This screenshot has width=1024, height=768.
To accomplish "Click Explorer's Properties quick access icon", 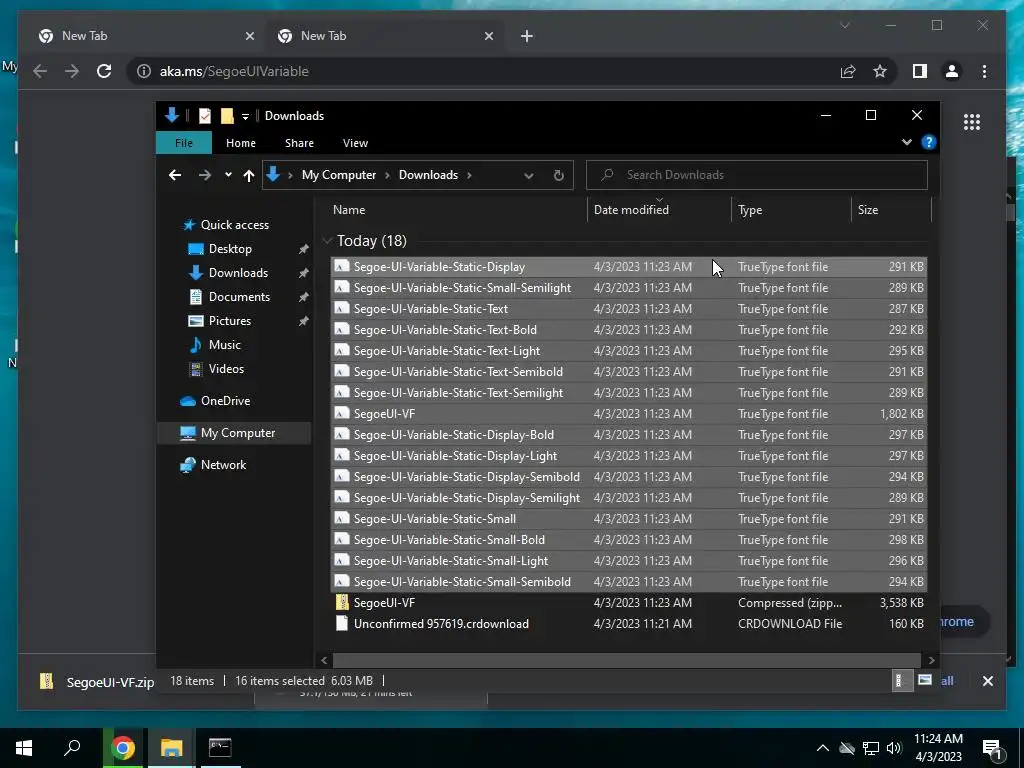I will (204, 116).
